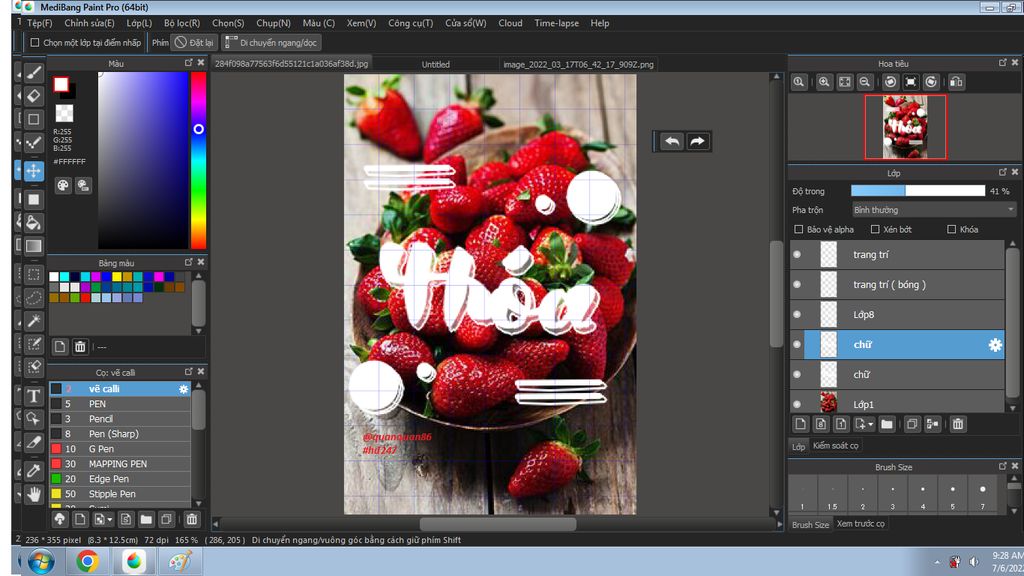Click the redo arrow beside the canvas

pyautogui.click(x=697, y=142)
